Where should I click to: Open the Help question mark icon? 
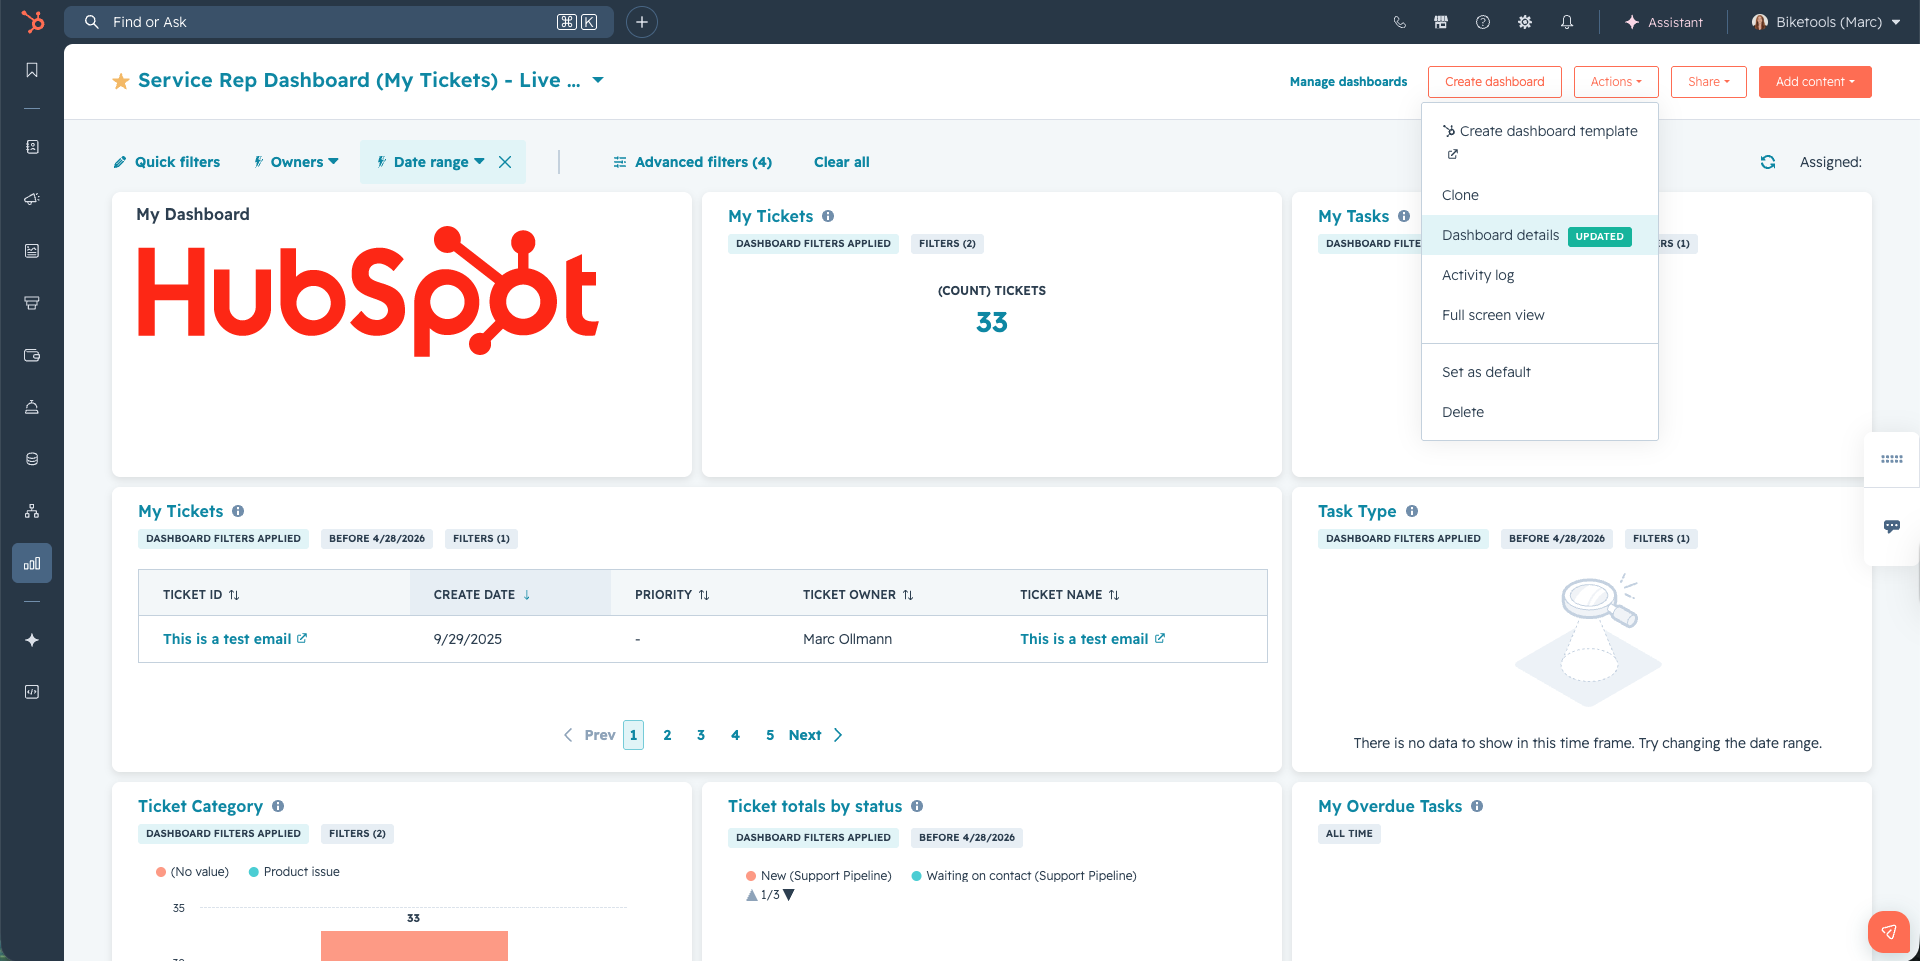(1483, 22)
